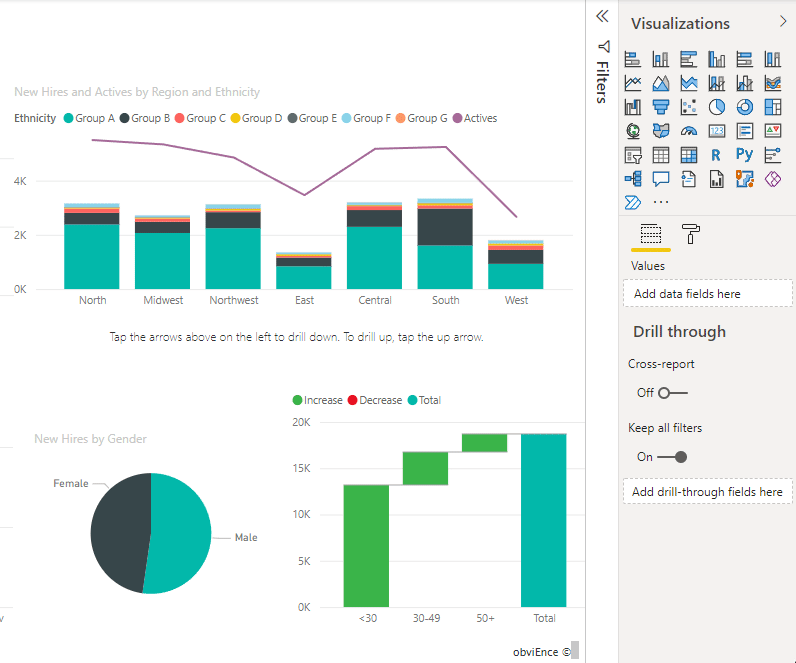Choose the donut chart visualization icon

pos(744,106)
